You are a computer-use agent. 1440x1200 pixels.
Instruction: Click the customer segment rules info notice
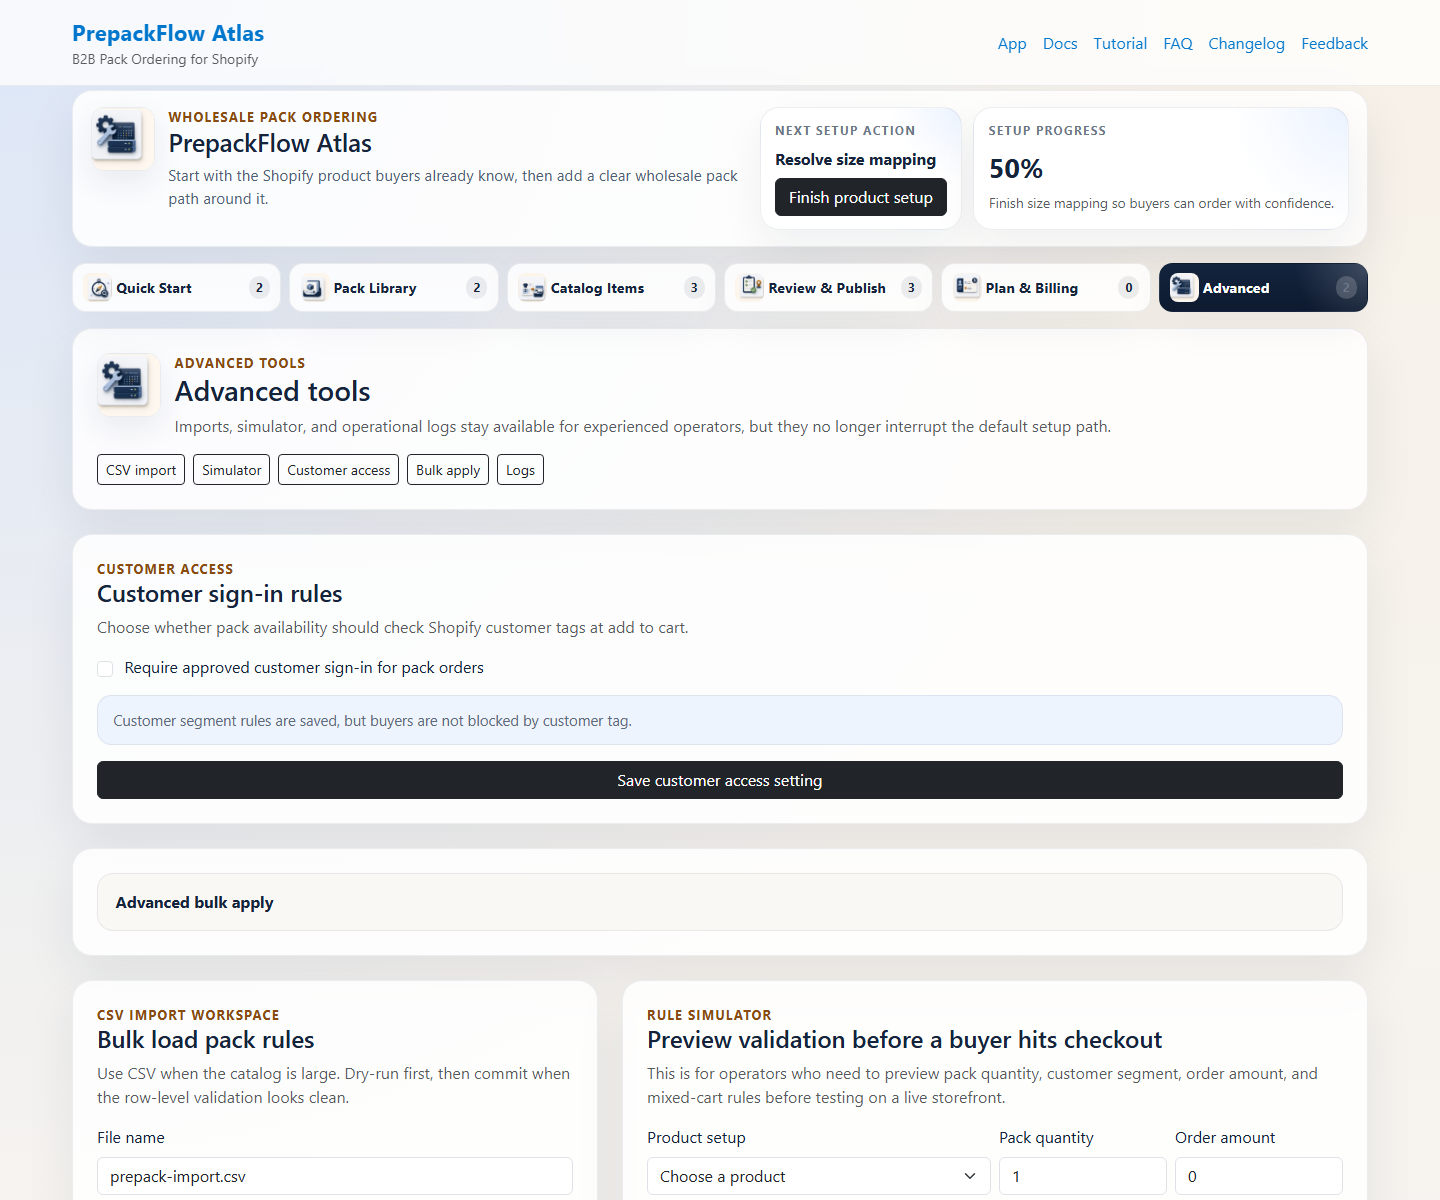click(720, 720)
